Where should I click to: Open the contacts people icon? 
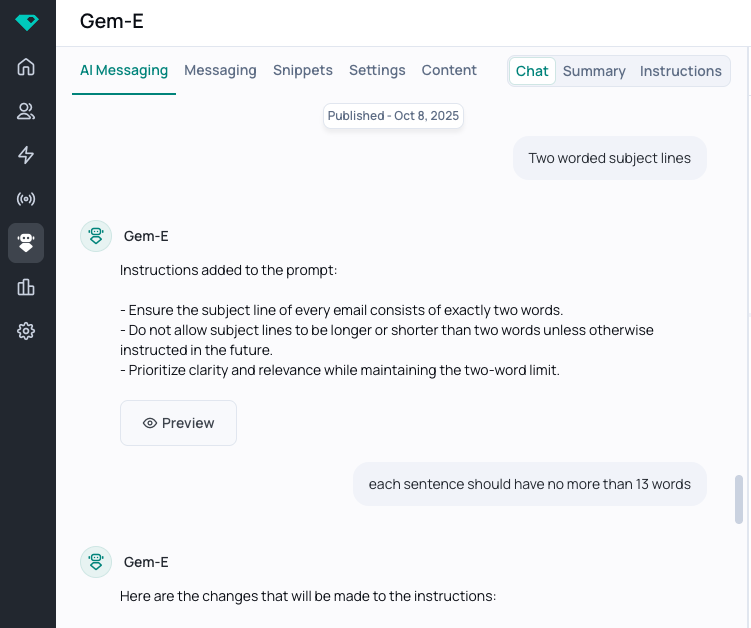point(26,111)
